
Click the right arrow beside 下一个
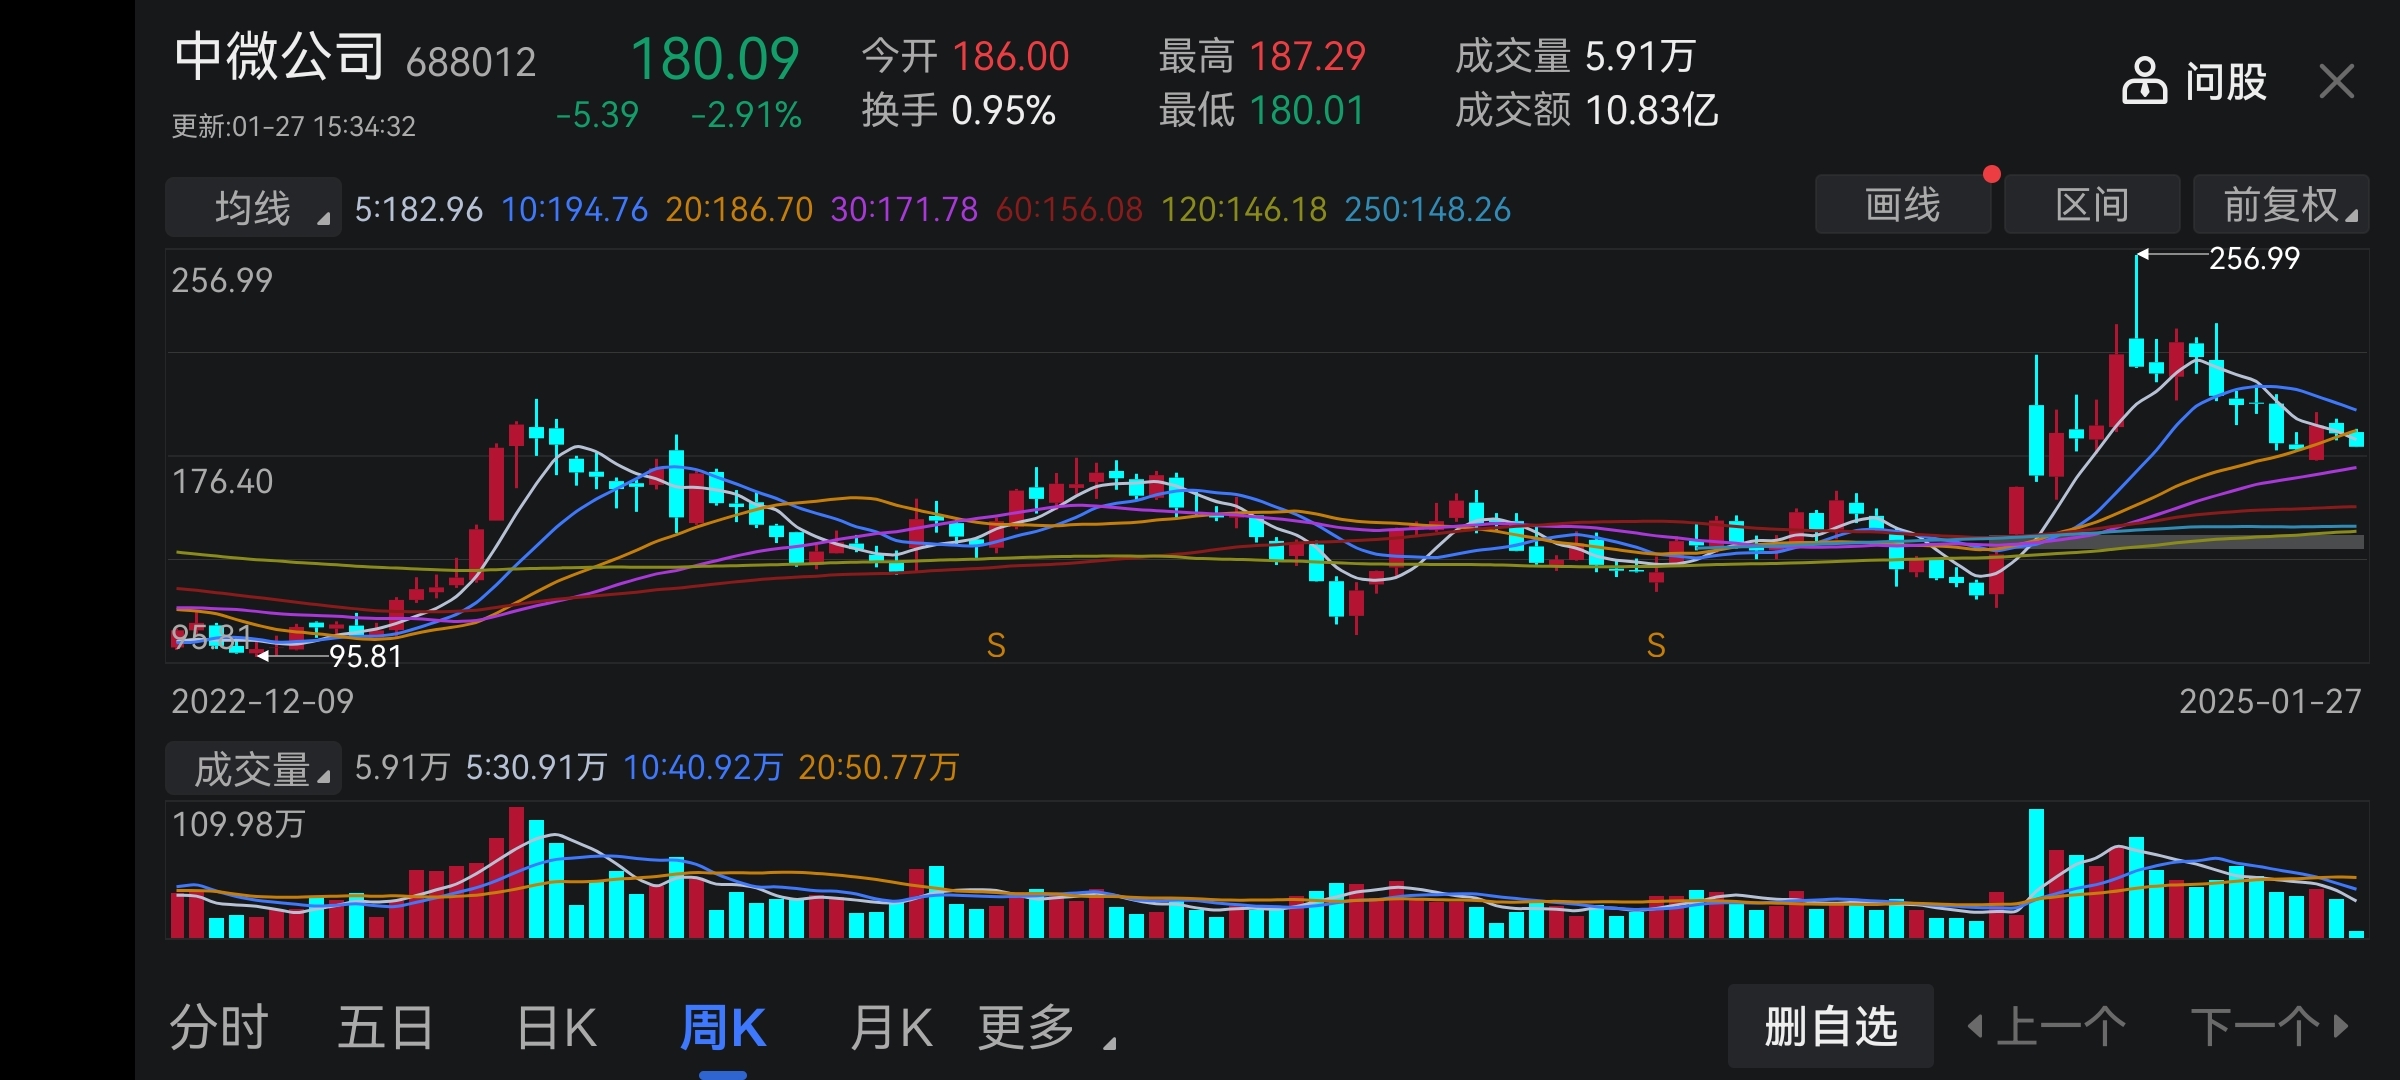(x=2340, y=1026)
